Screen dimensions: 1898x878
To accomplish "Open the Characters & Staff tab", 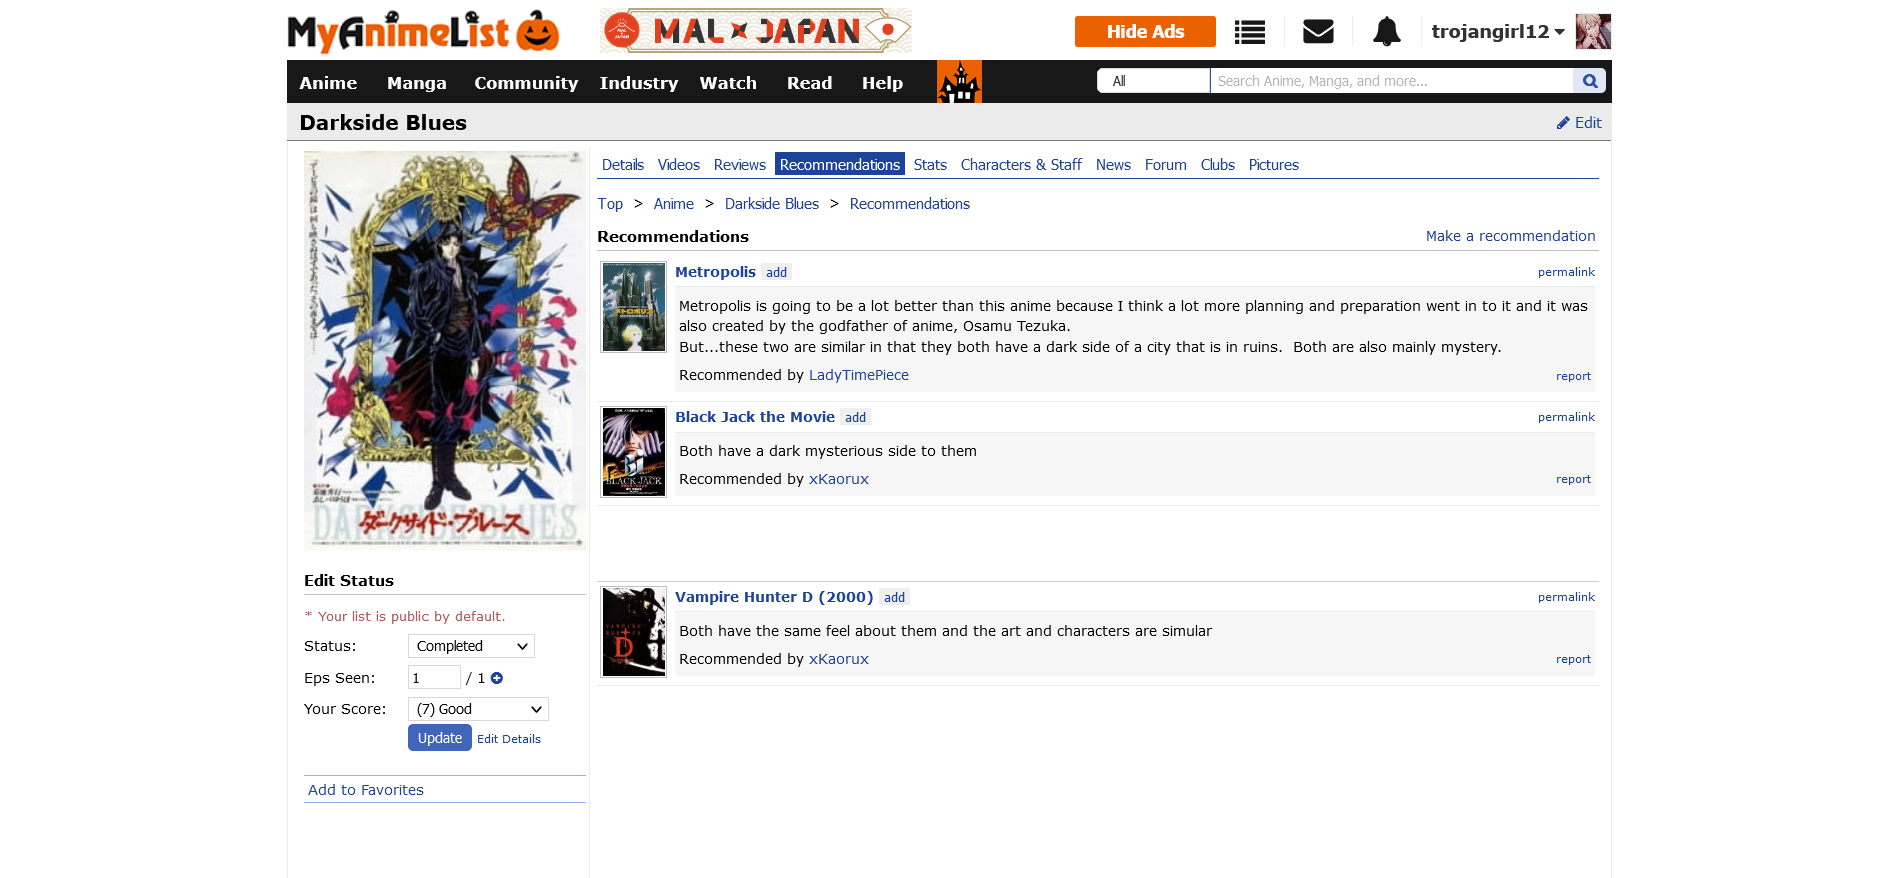I will [1020, 165].
